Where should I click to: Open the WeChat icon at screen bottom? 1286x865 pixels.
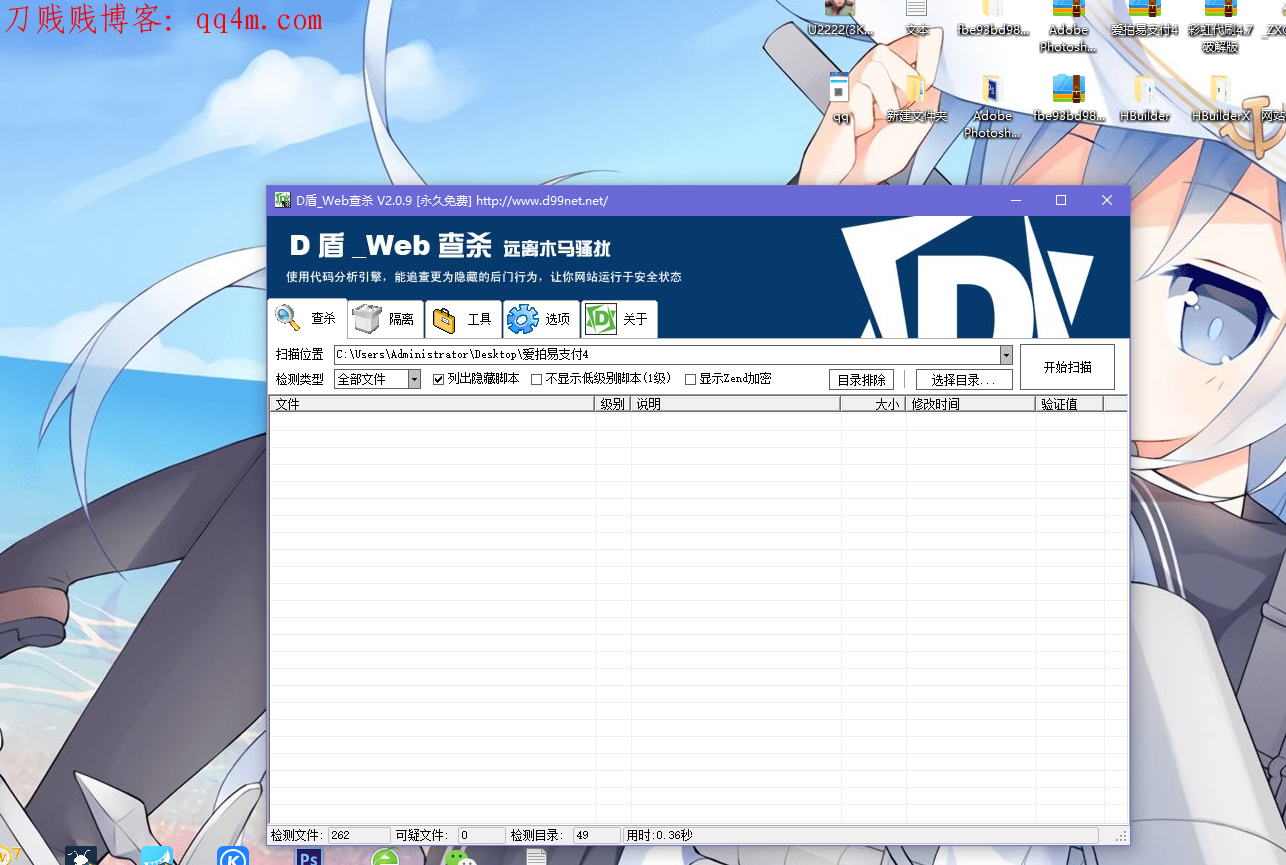[458, 857]
